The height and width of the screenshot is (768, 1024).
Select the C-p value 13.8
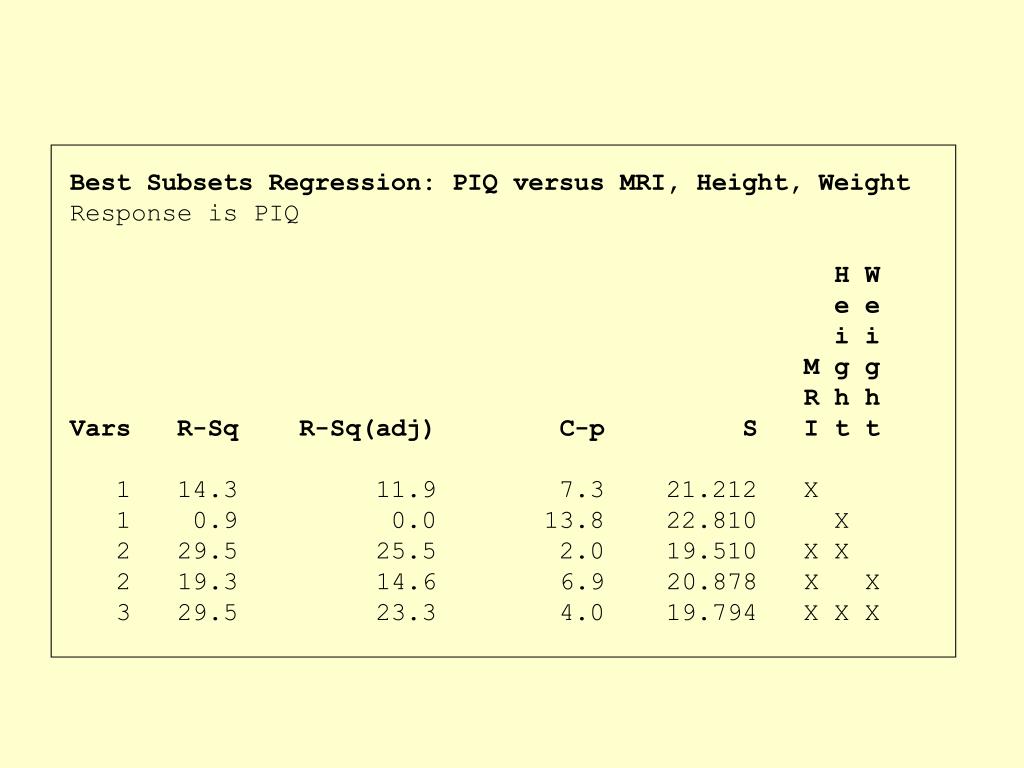pos(574,520)
